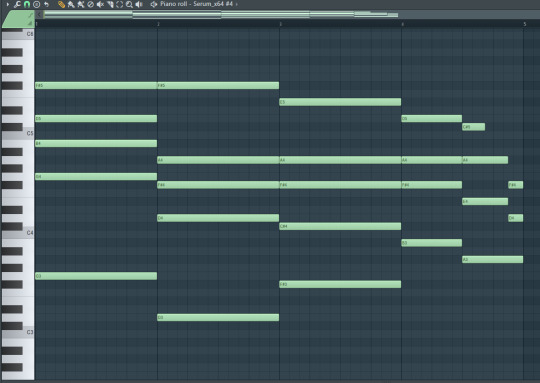This screenshot has height=383, width=540.
Task: Select the E5 note in bar 3
Action: click(x=340, y=102)
